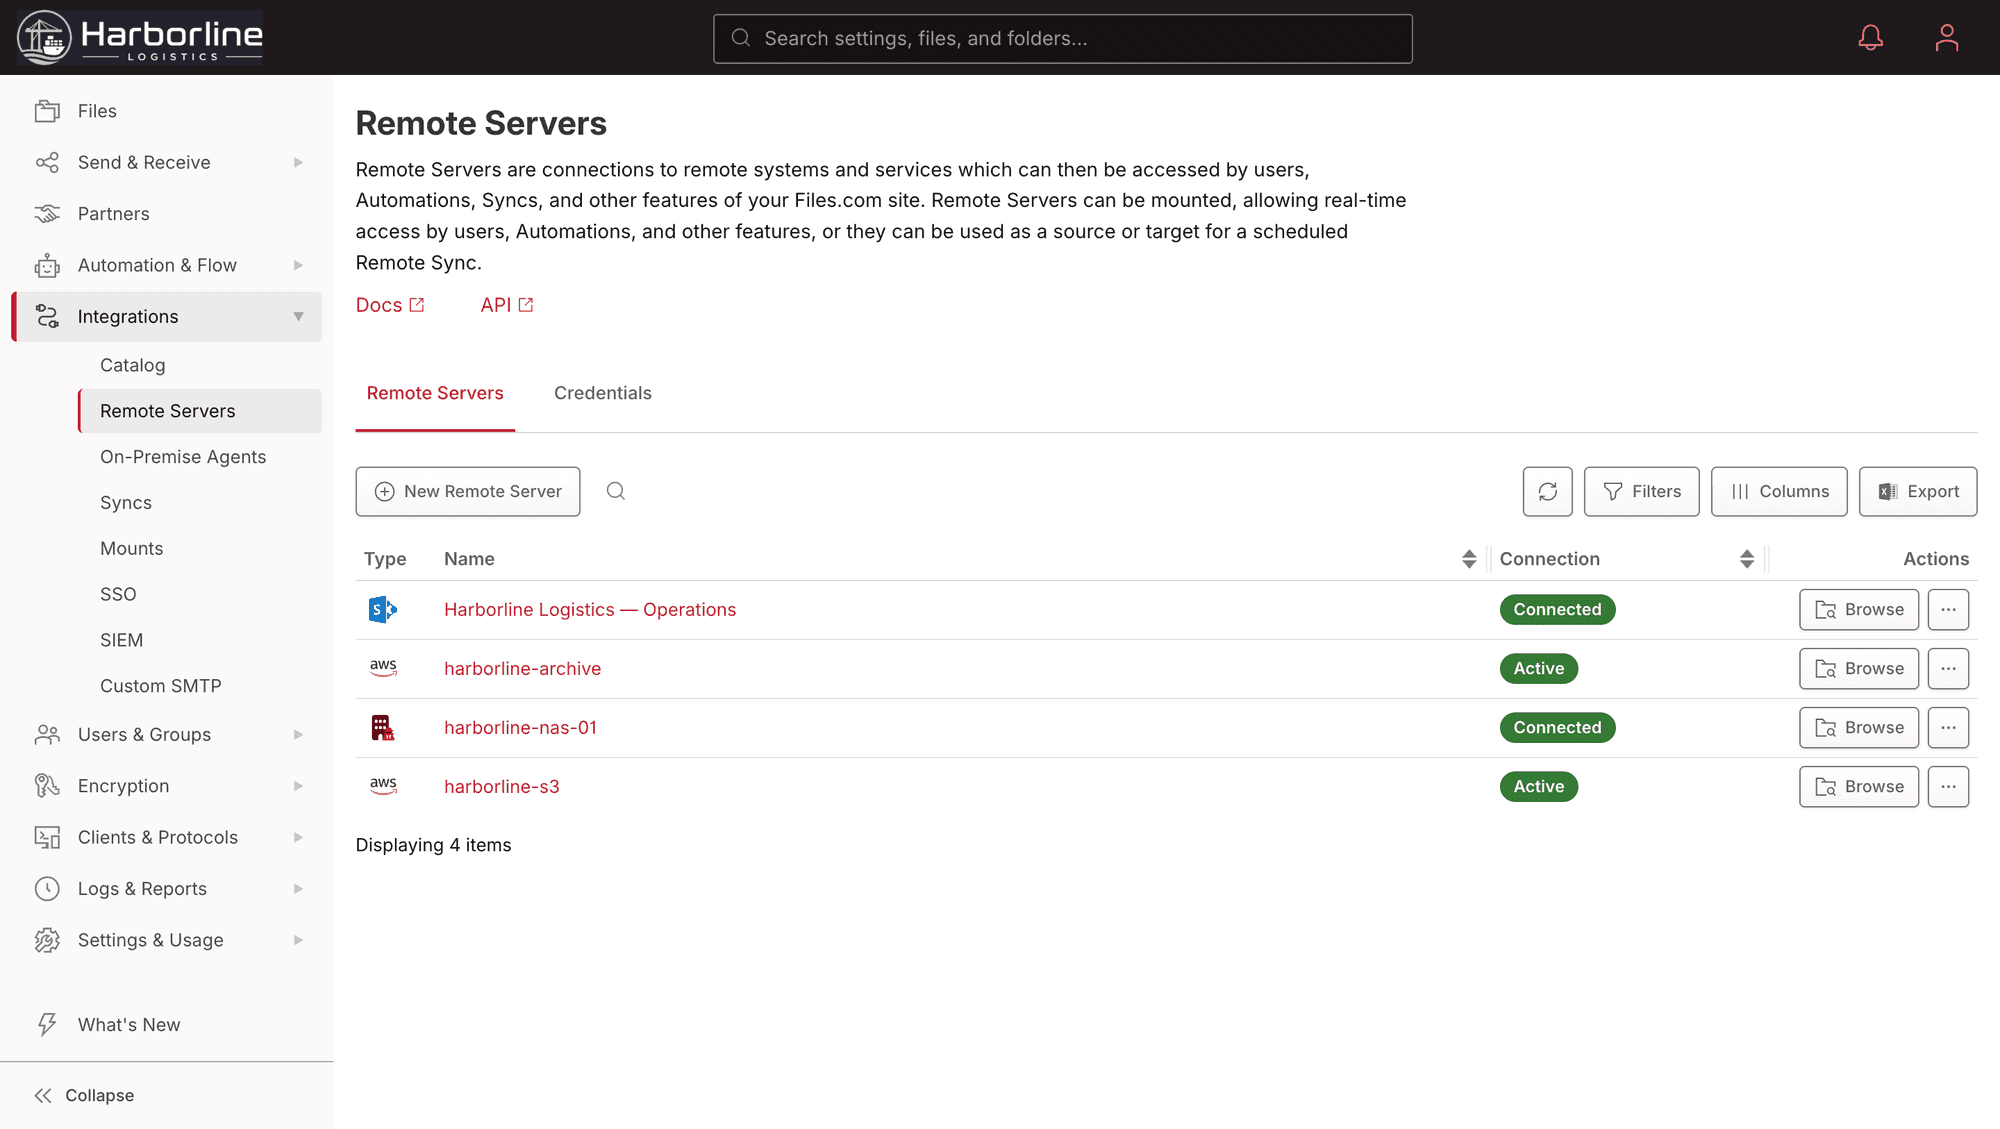Open Harborline Logistics — Operations link
The image size is (2000, 1129).
(x=590, y=609)
